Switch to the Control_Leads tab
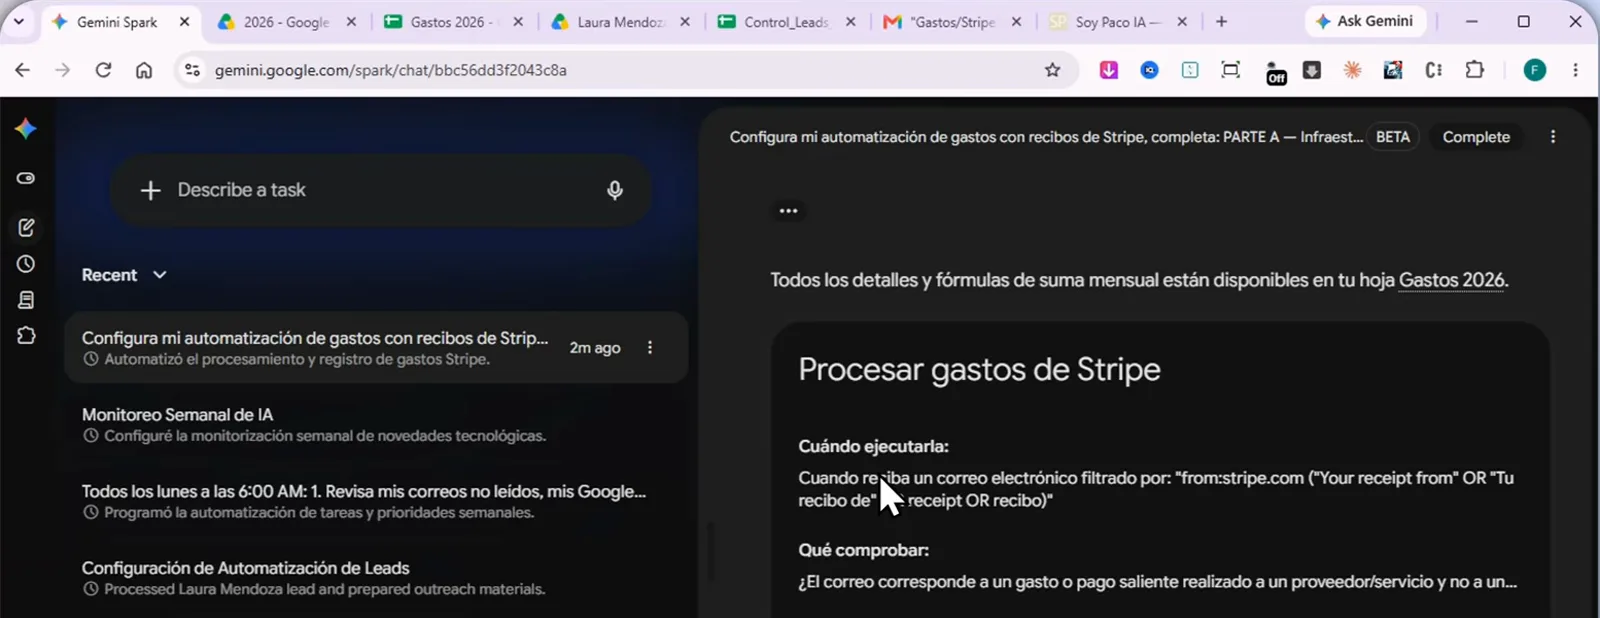This screenshot has height=618, width=1600. [787, 22]
